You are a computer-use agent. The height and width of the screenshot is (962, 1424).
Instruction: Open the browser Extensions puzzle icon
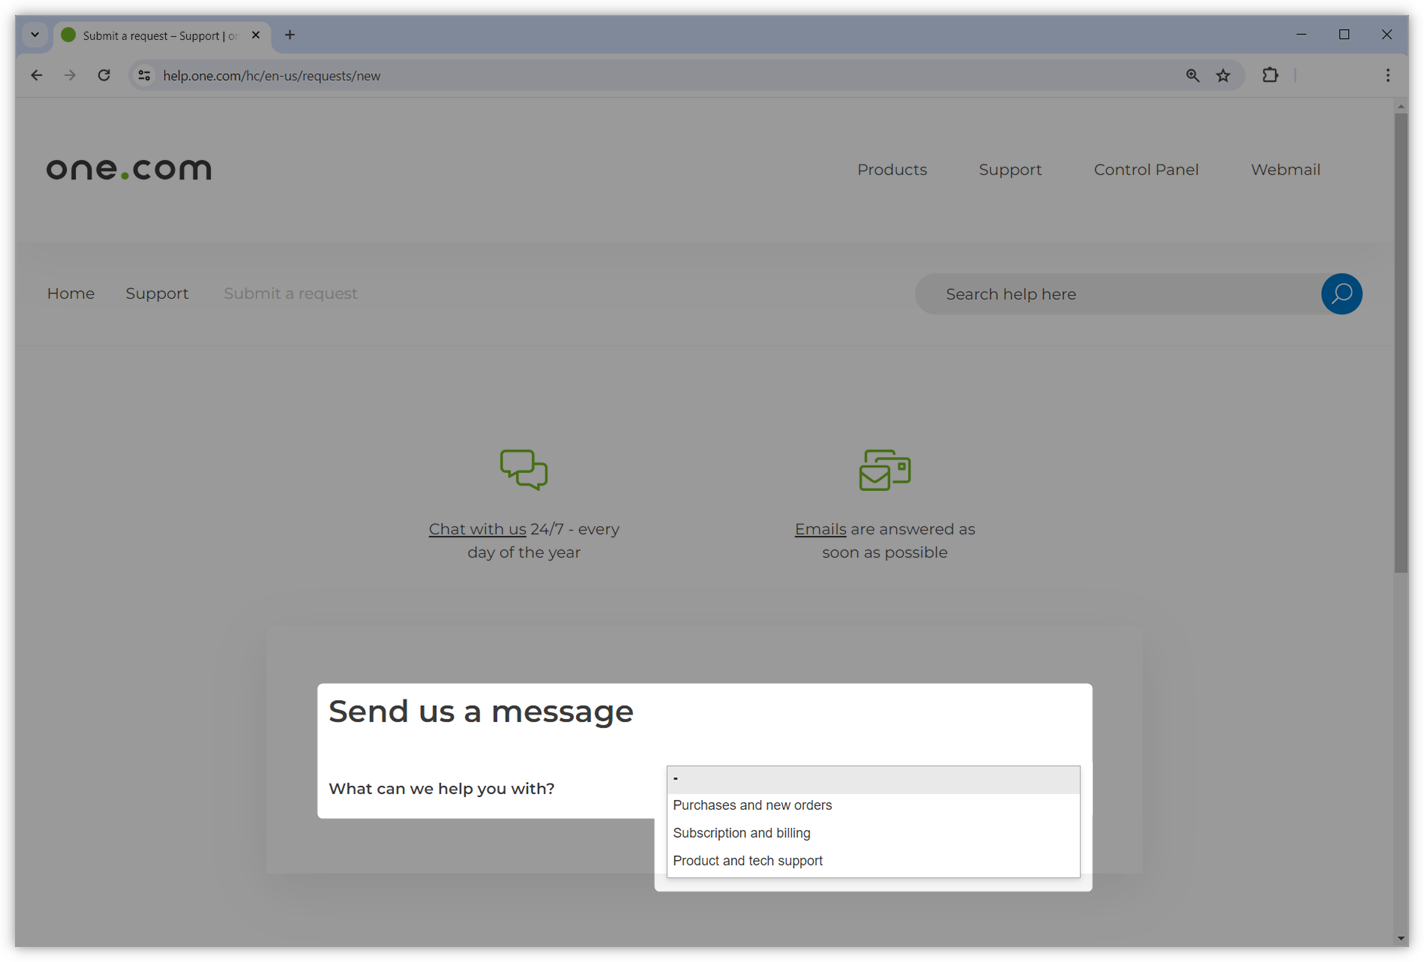(1270, 75)
